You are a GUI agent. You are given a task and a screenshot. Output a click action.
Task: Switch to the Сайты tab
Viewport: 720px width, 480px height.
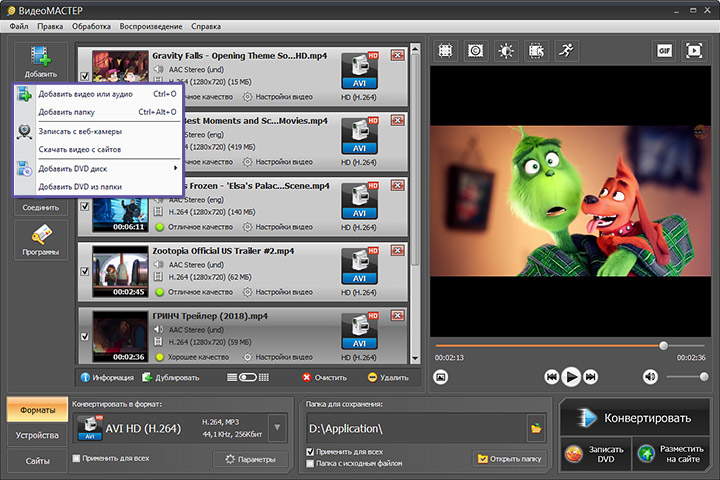coord(38,461)
